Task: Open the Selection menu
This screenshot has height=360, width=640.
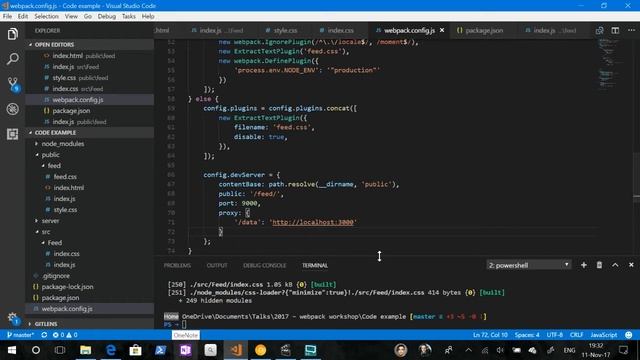Action: 46,16
